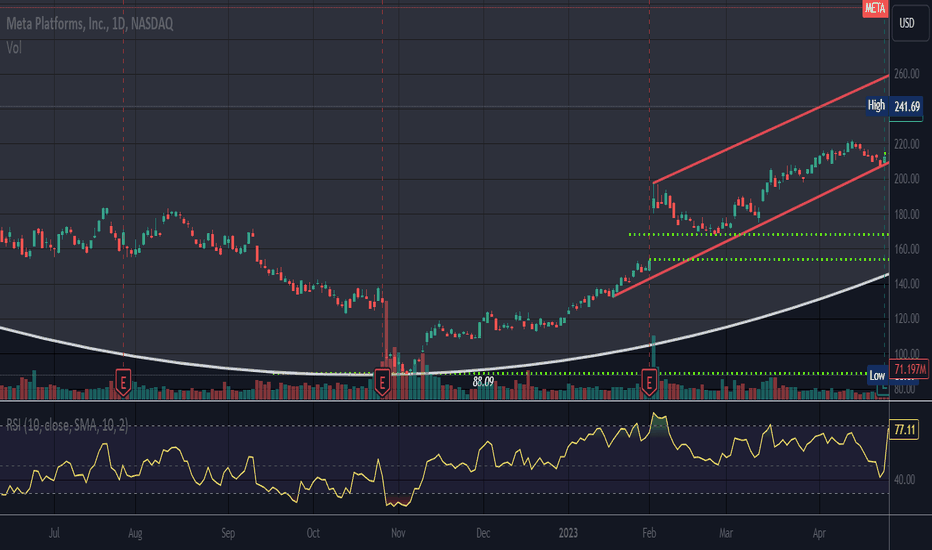The height and width of the screenshot is (550, 932).
Task: Click the earnings E marker near November
Action: 382,382
